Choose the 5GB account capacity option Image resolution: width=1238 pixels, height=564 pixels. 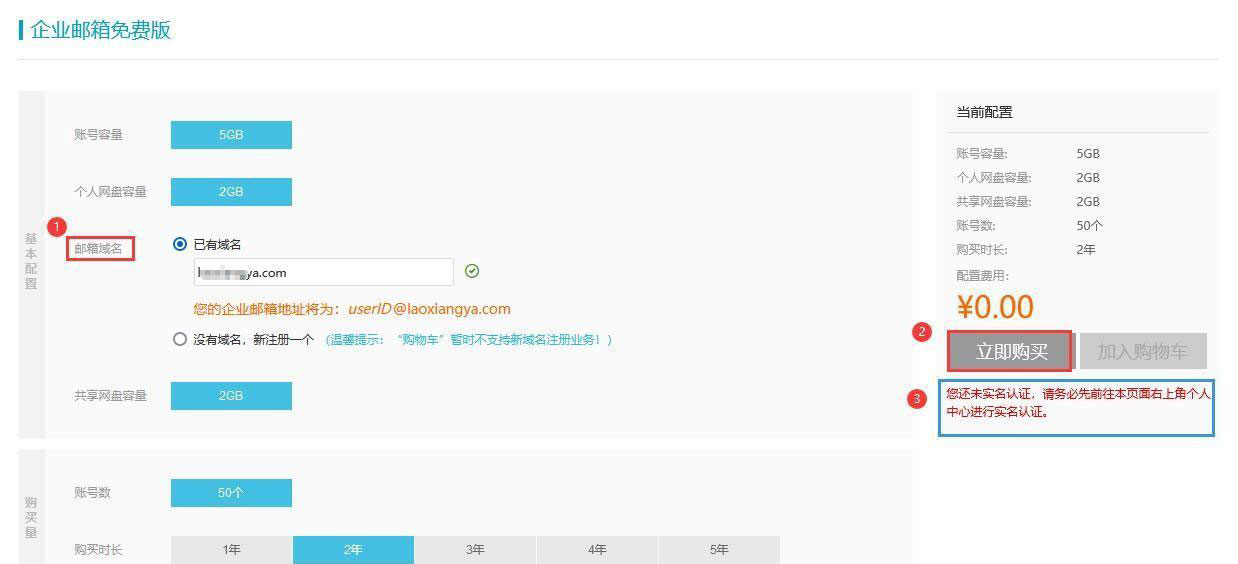point(231,135)
